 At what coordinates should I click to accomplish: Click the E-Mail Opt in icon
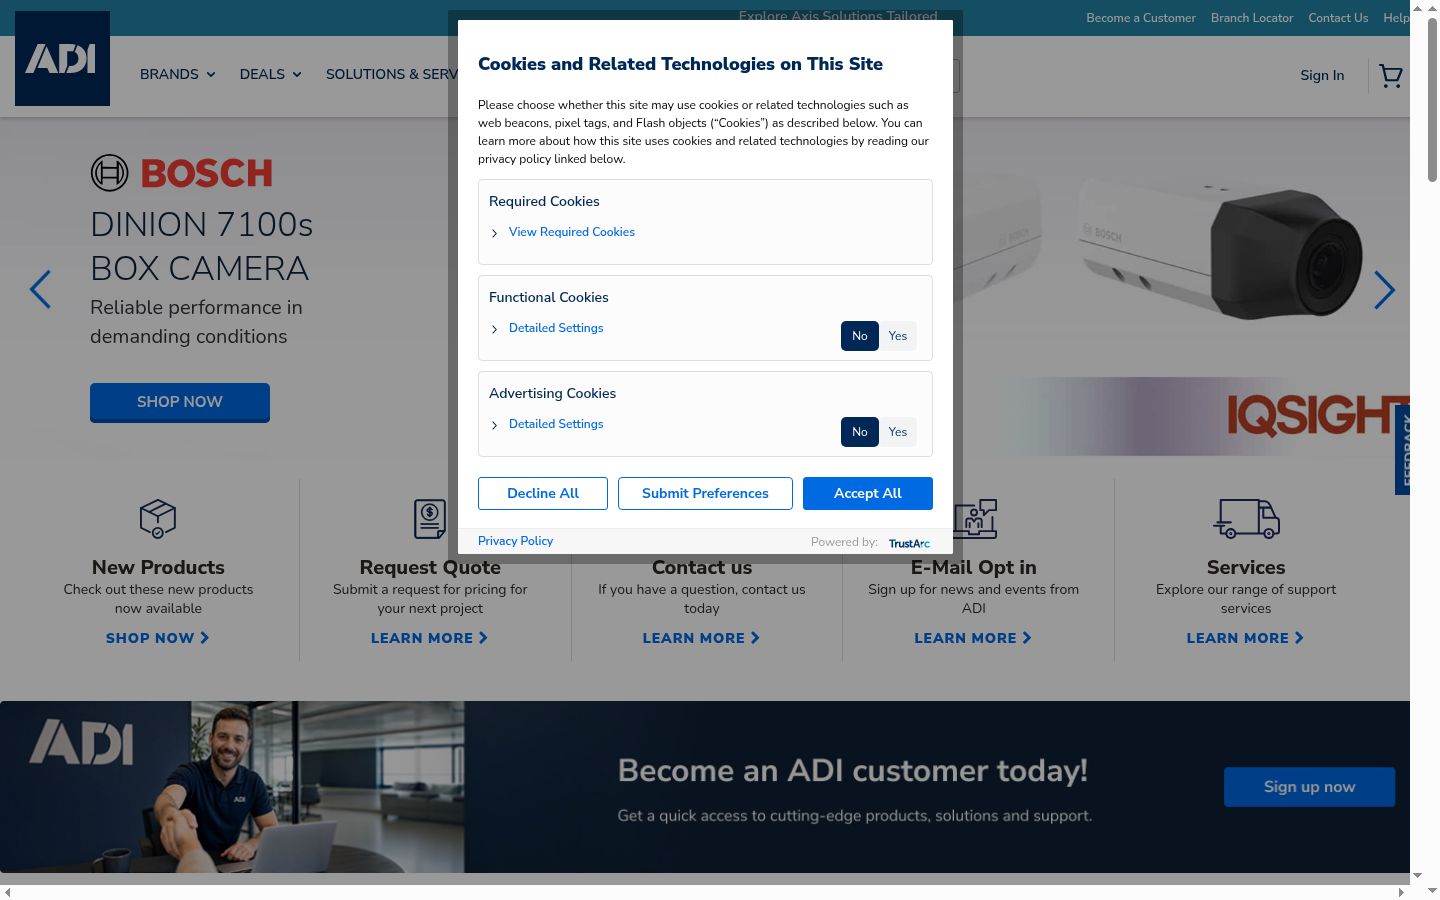point(975,519)
